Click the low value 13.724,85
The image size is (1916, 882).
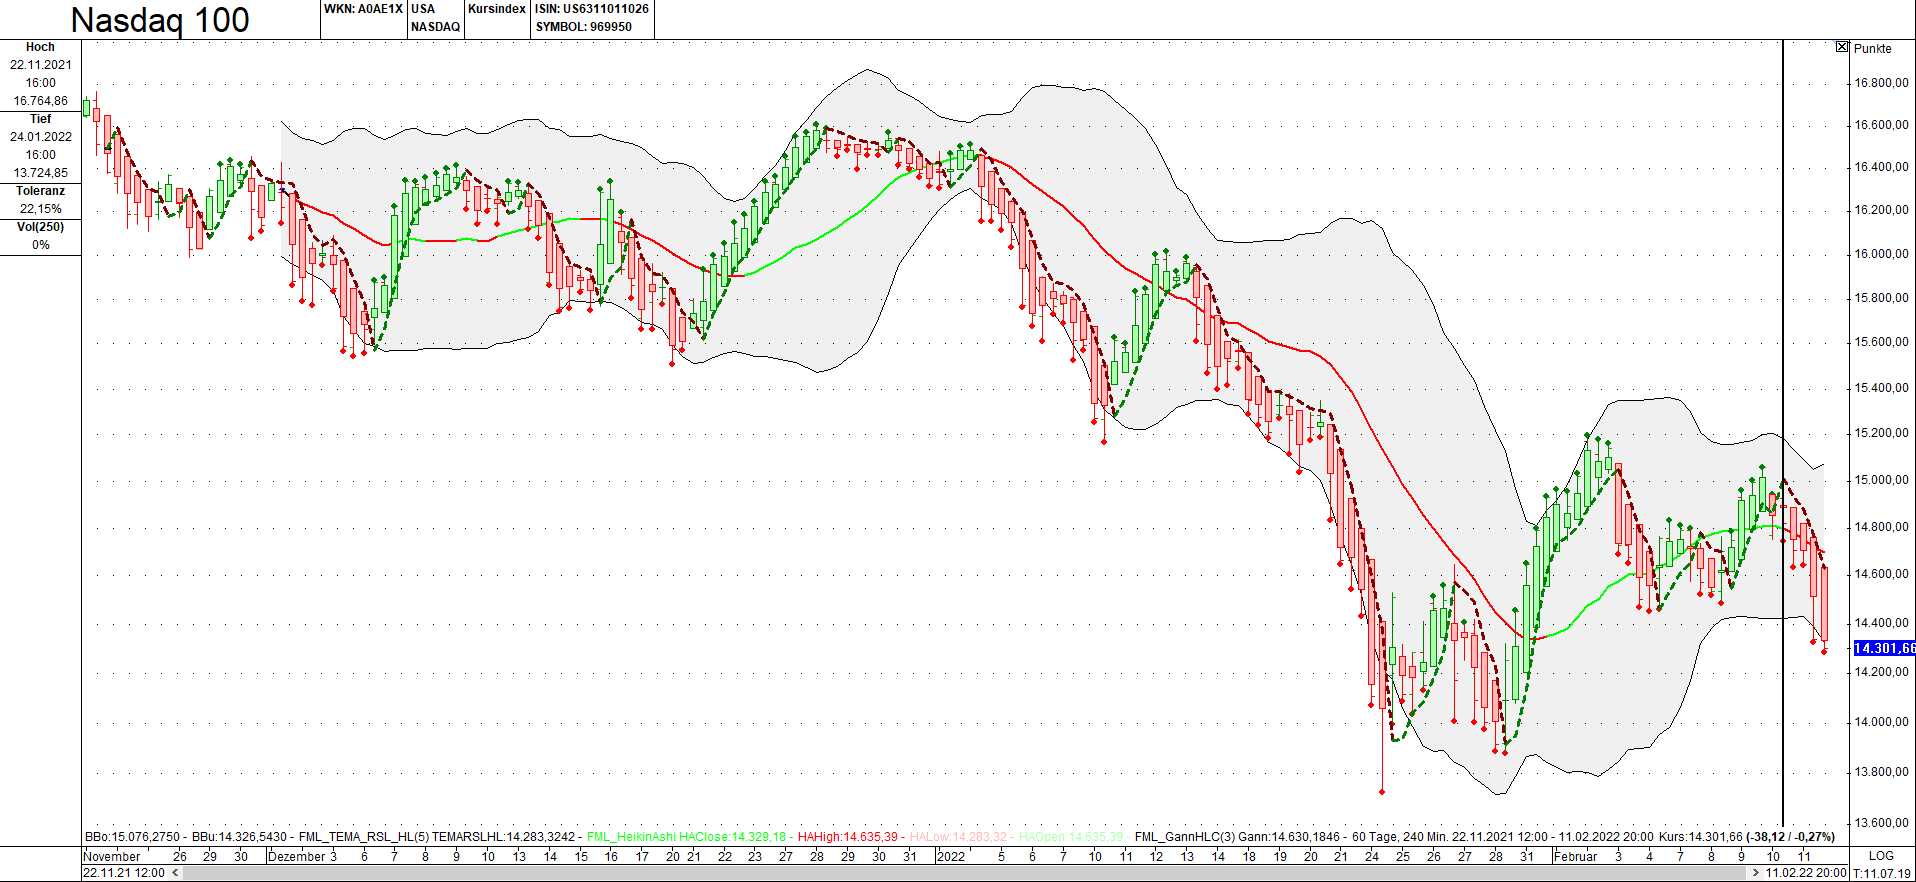tap(41, 173)
